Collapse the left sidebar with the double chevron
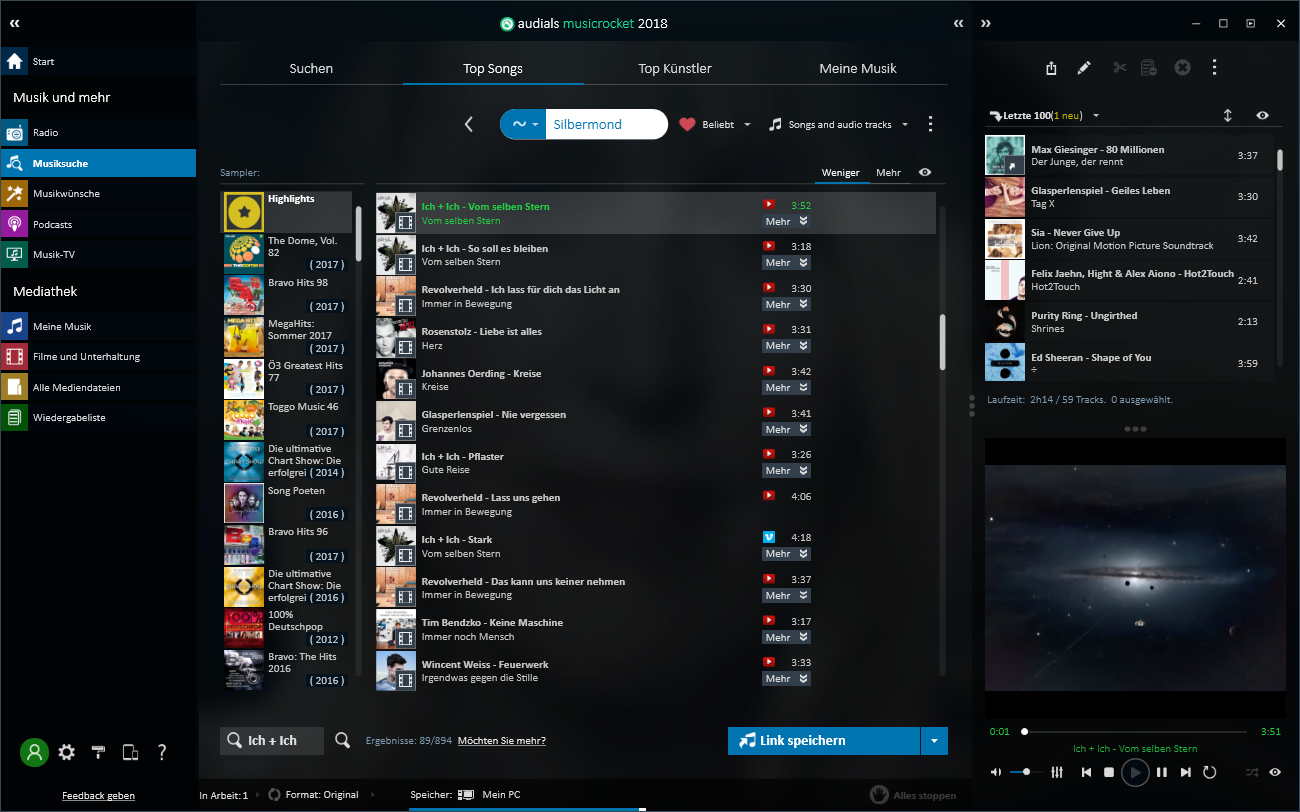 [x=14, y=22]
